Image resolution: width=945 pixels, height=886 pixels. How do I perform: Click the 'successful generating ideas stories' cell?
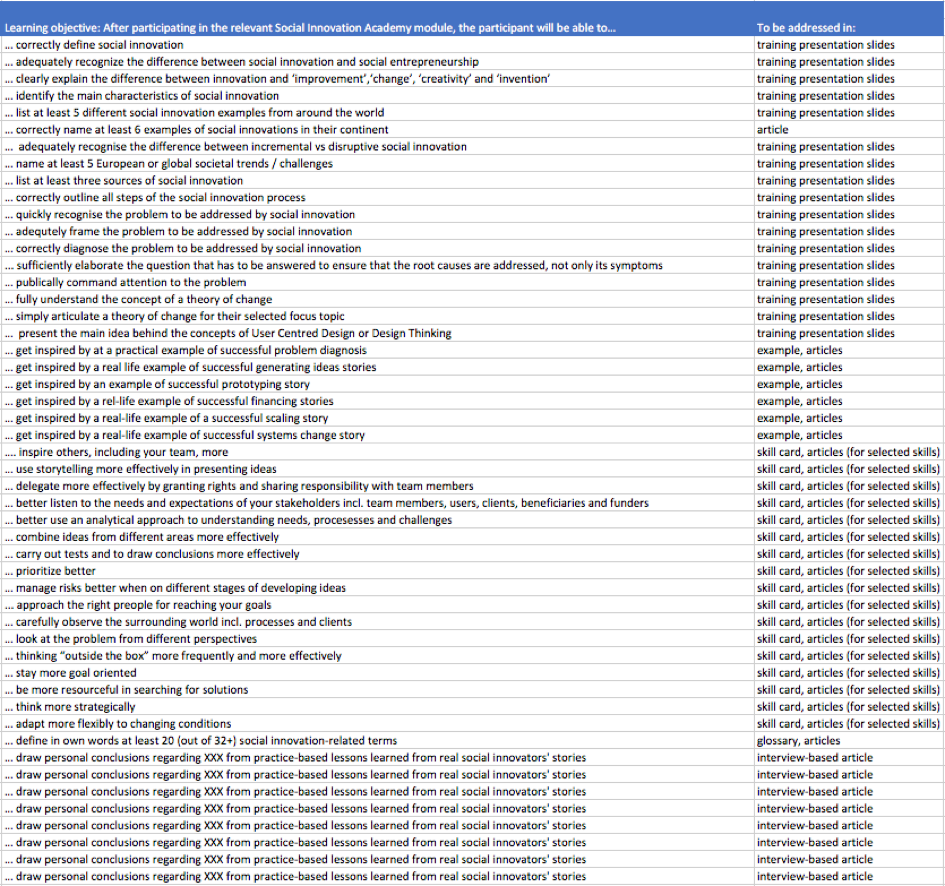(x=377, y=367)
